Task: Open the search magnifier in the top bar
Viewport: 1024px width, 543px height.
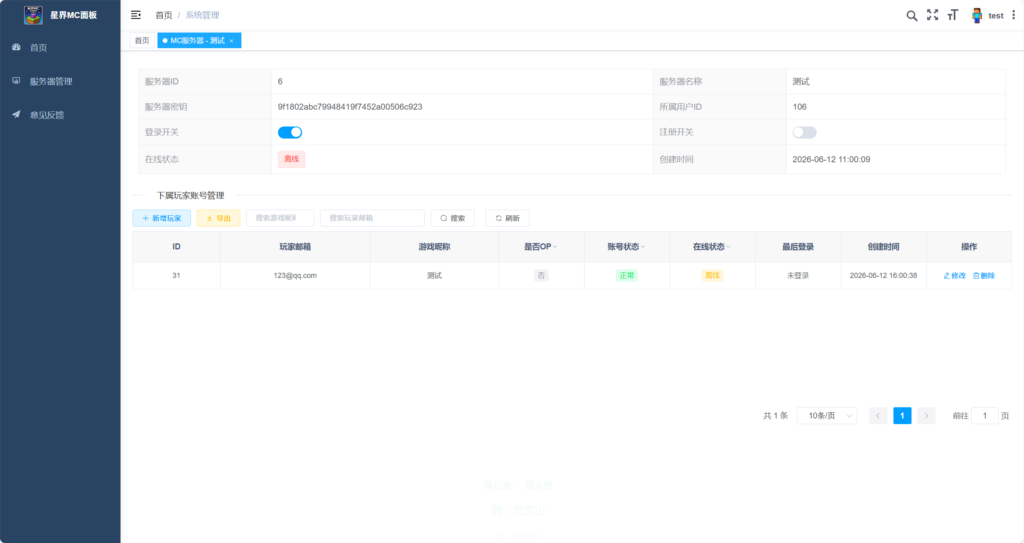Action: pyautogui.click(x=912, y=16)
